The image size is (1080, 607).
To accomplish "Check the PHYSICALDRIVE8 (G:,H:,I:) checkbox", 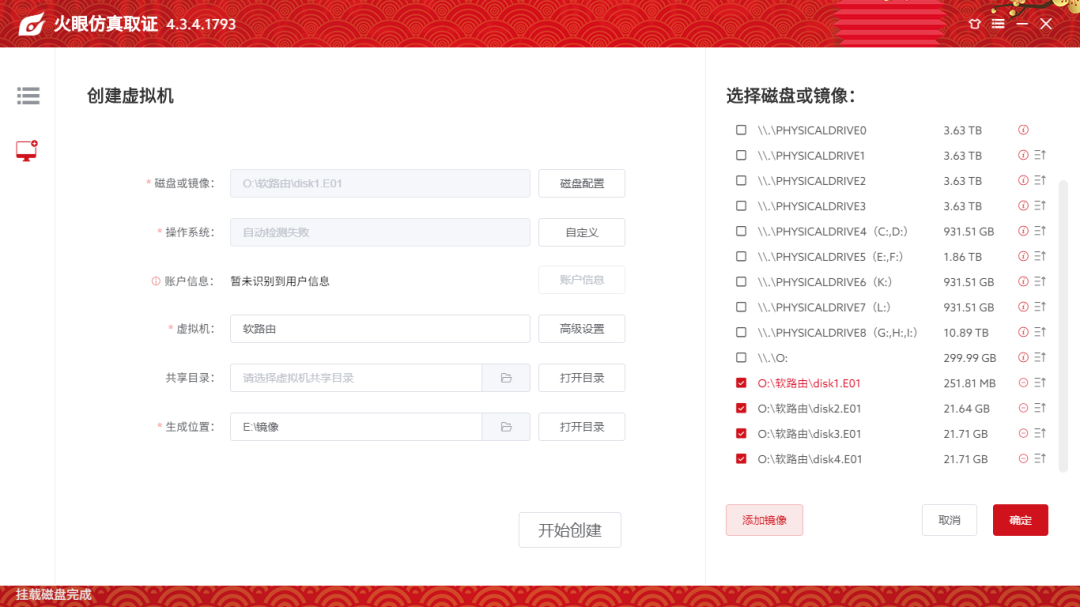I will click(x=741, y=332).
